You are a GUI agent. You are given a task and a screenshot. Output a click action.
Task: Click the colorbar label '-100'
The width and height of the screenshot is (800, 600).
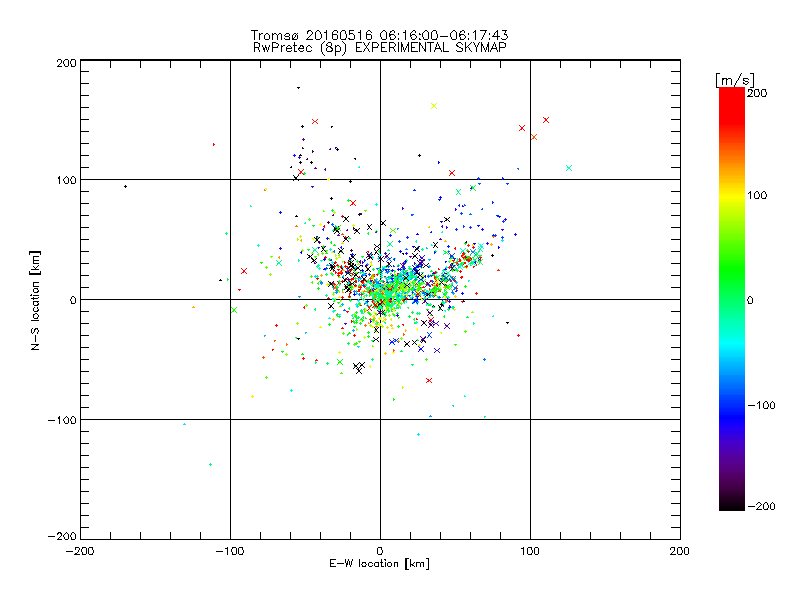761,405
